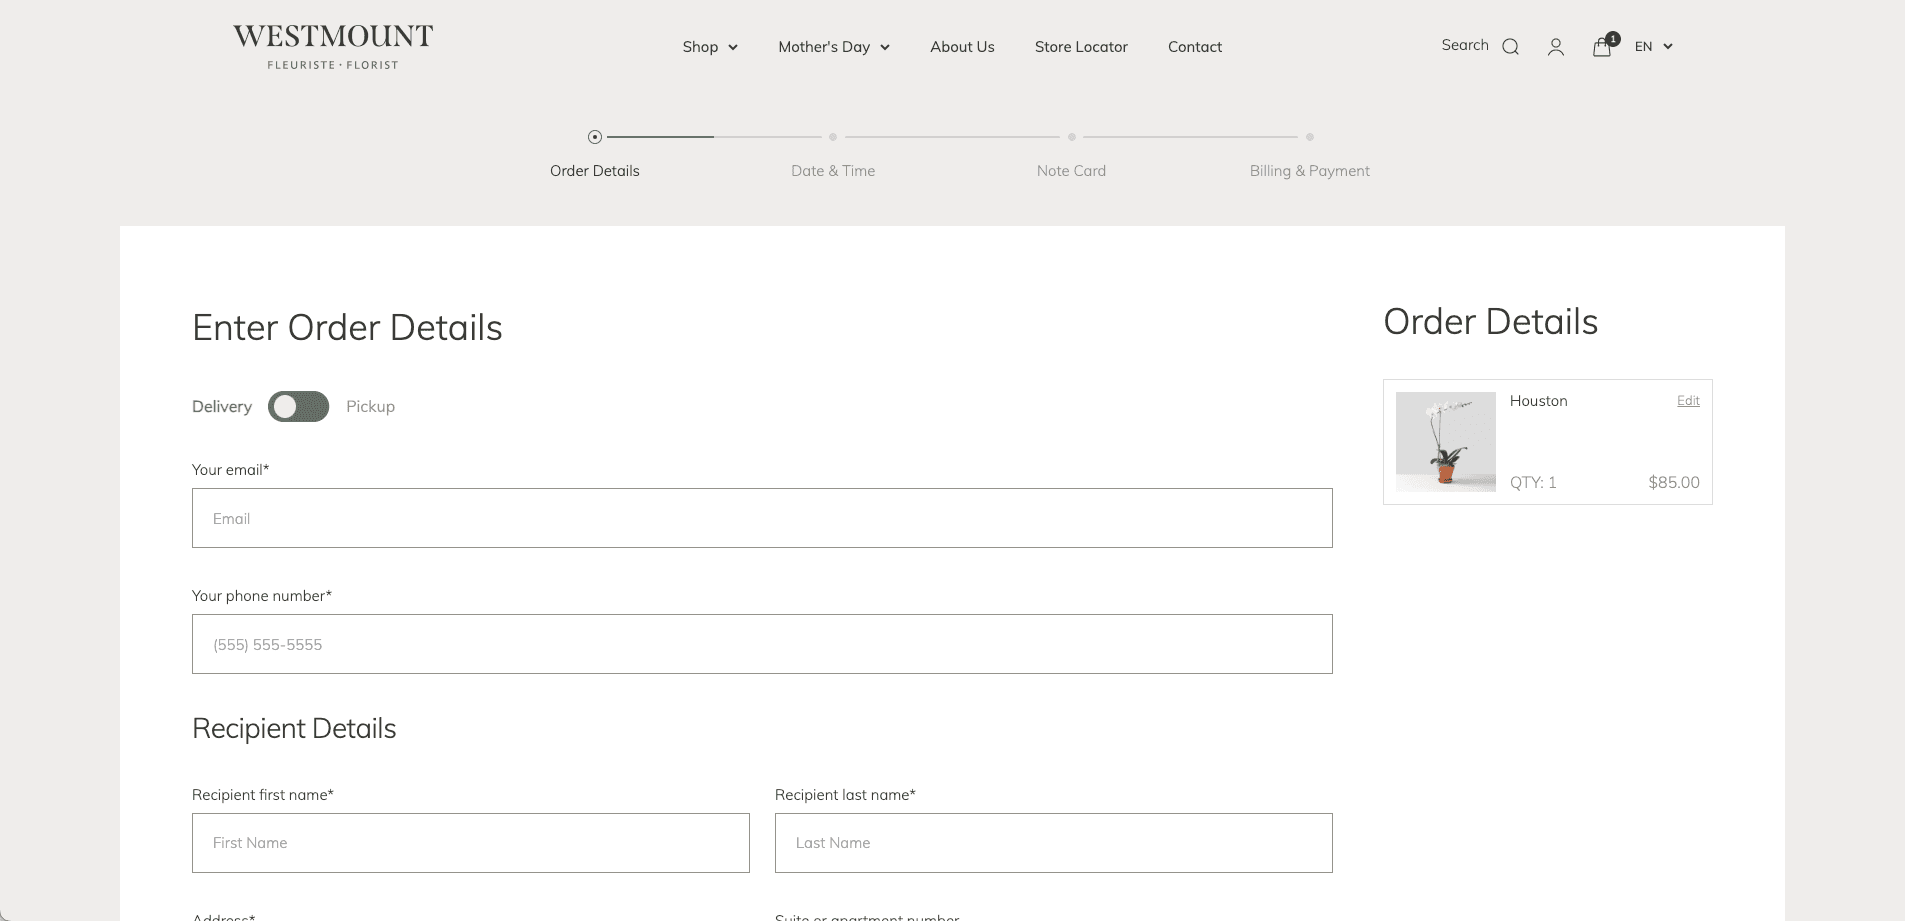
Task: Click the Date & Time progress step
Action: coord(833,171)
